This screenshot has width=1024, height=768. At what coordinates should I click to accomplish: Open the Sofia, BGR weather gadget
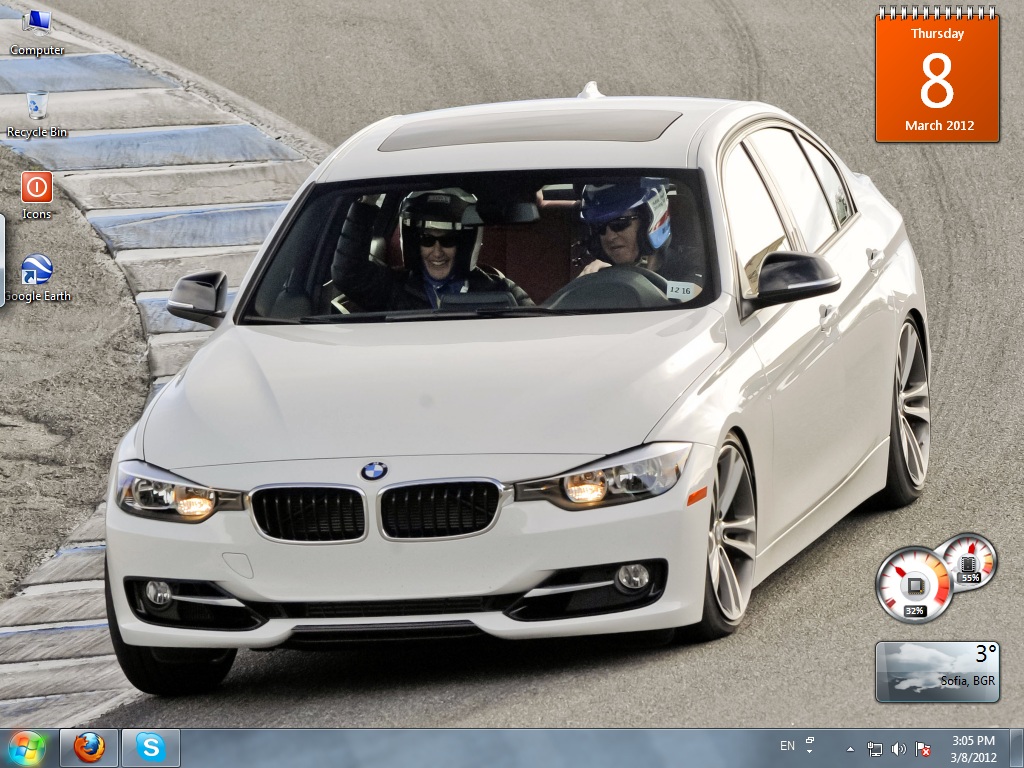[x=937, y=672]
